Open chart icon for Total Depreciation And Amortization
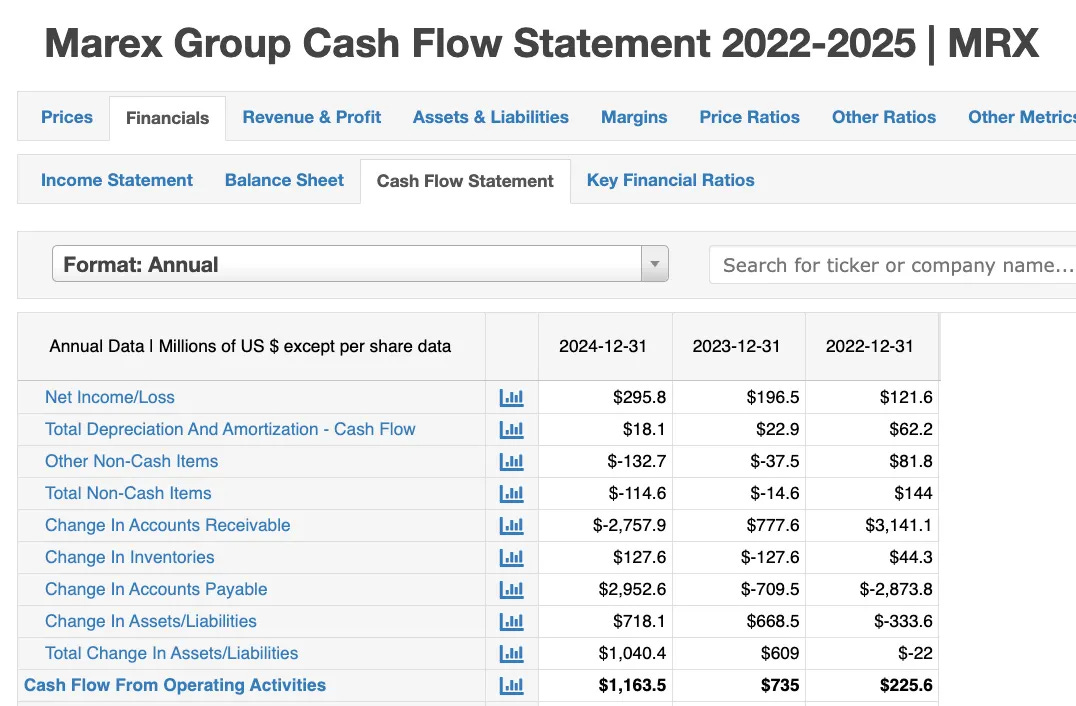The image size is (1076, 706). 511,430
